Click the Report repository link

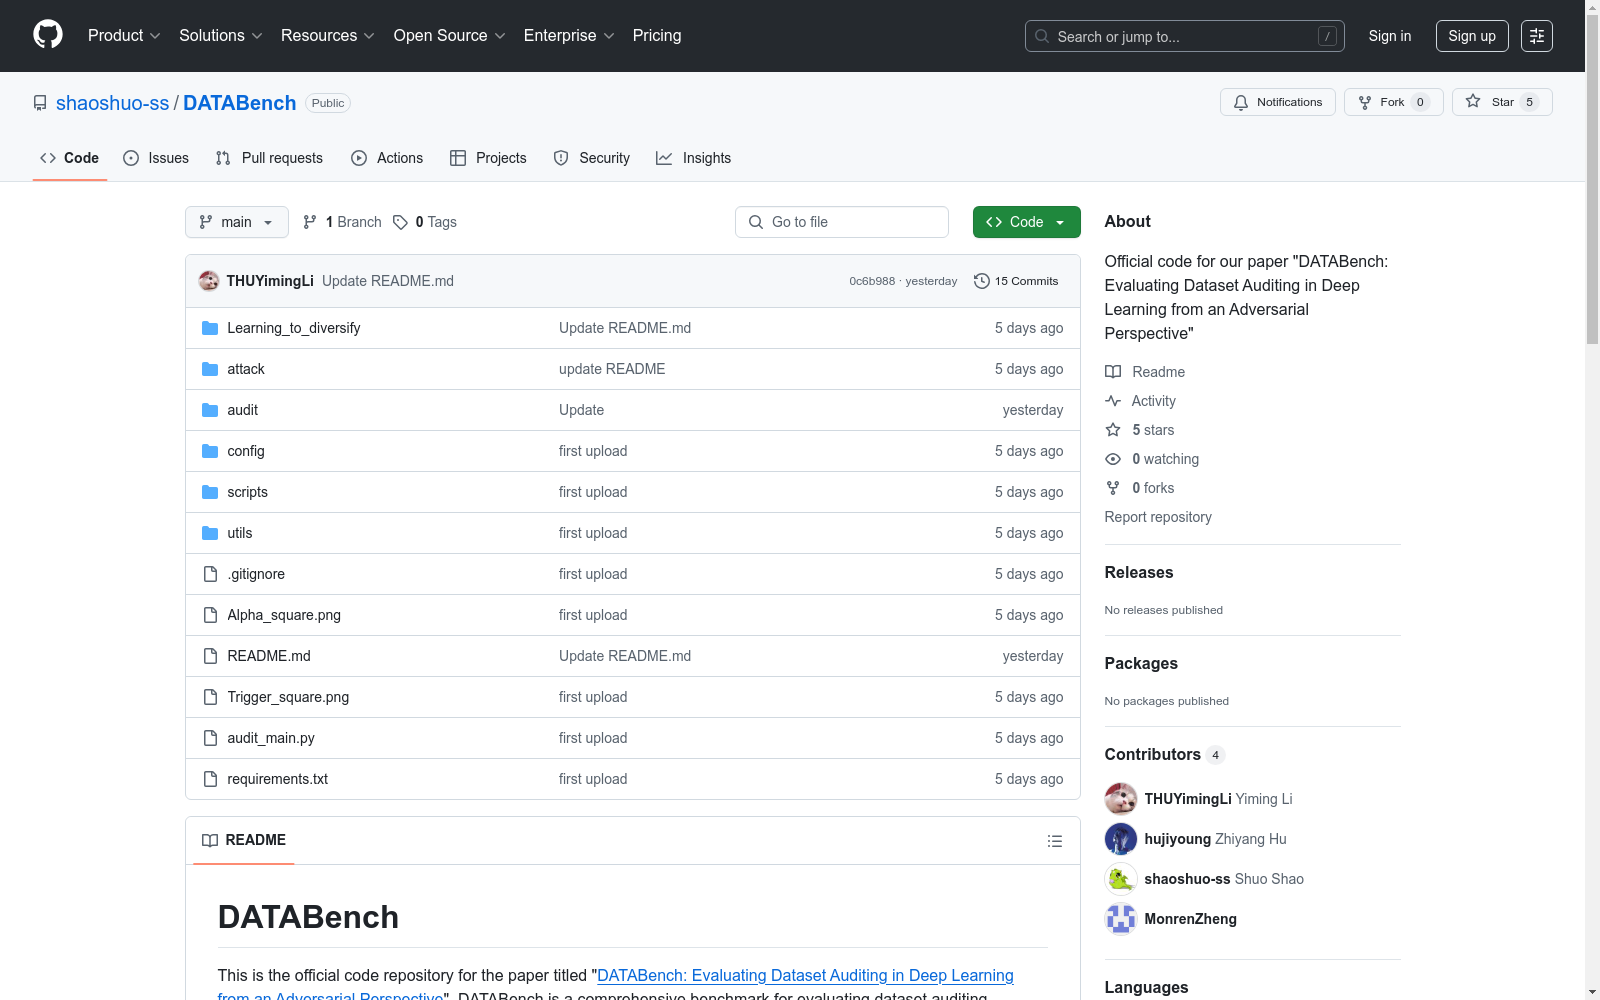coord(1158,517)
